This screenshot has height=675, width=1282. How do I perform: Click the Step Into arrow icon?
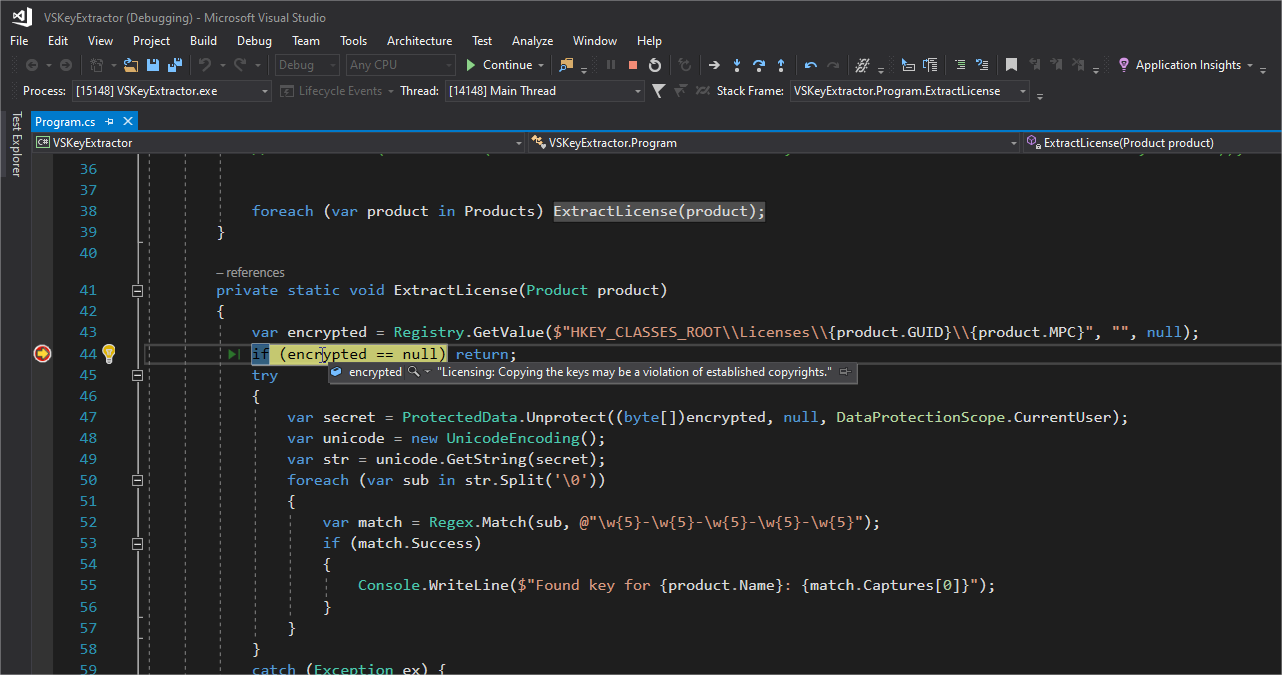click(737, 65)
